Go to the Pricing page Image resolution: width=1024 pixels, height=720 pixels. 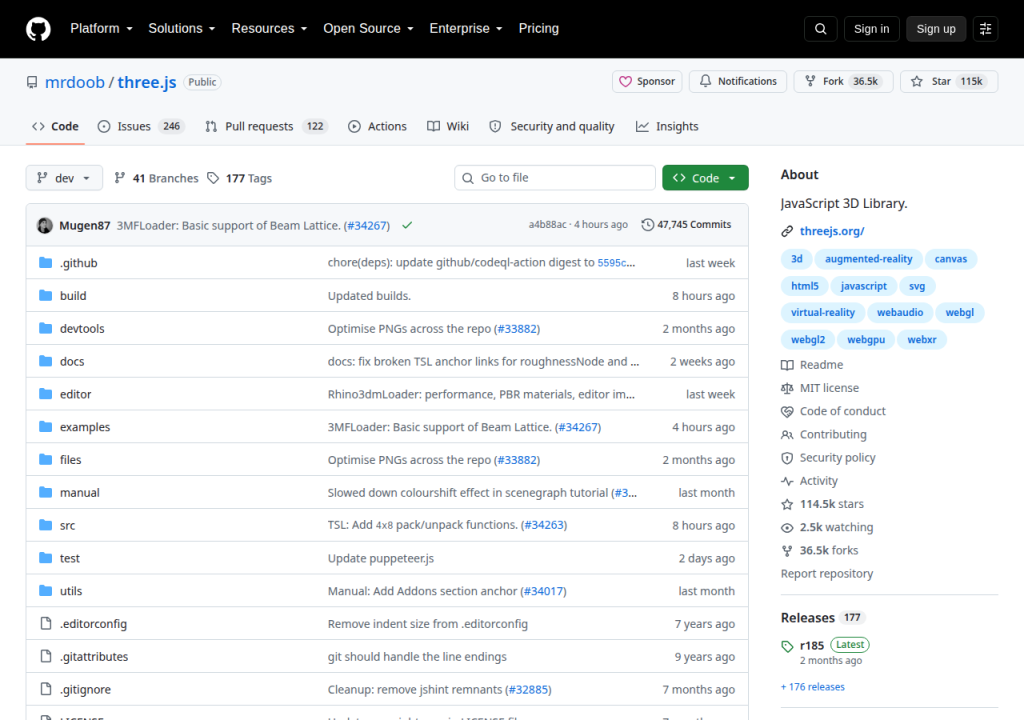pyautogui.click(x=539, y=29)
